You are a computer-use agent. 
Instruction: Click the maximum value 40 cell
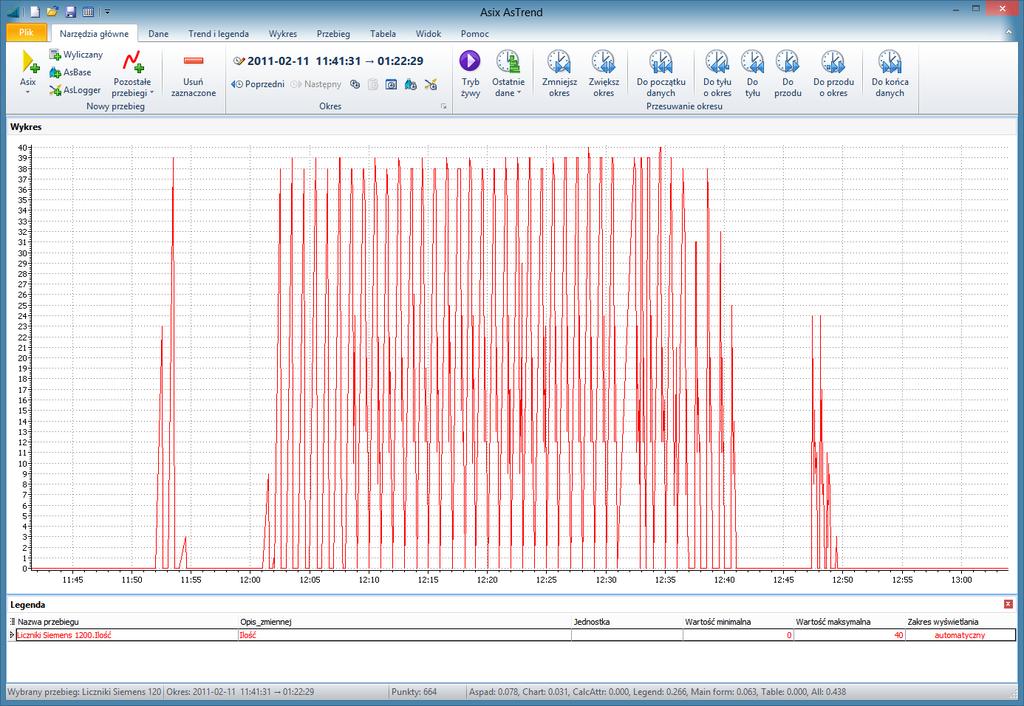click(849, 635)
